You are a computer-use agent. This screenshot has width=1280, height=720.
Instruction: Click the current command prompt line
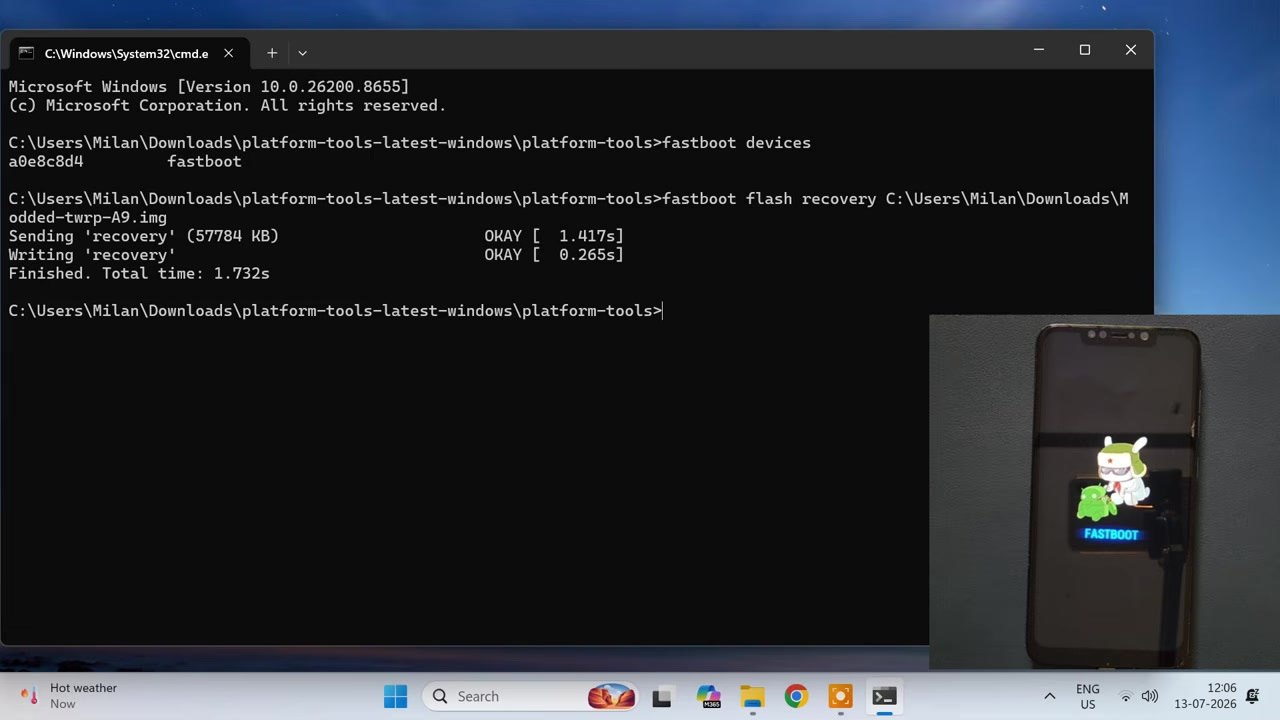point(336,311)
